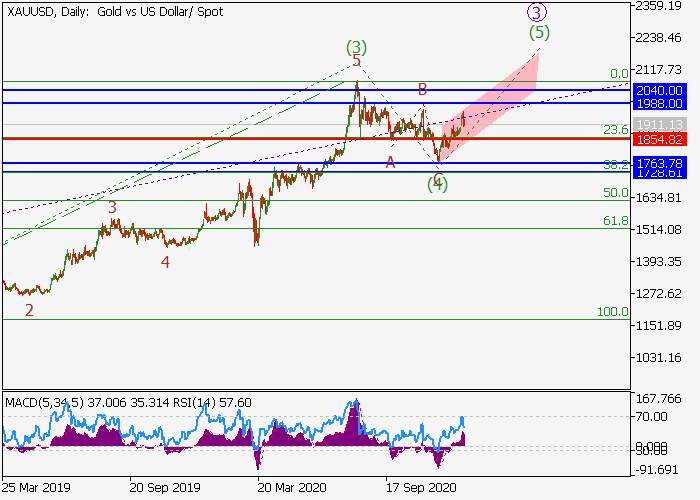Select the 2117.73 price axis label
Viewport: 700px width, 500px height.
[658, 70]
